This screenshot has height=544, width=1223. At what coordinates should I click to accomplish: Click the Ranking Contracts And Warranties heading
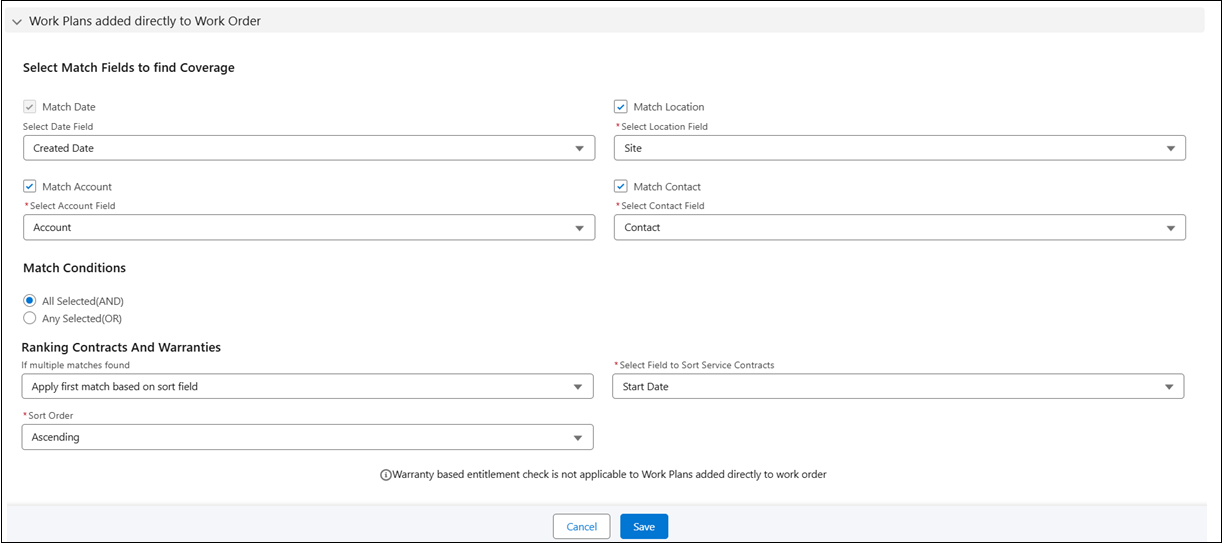[121, 347]
